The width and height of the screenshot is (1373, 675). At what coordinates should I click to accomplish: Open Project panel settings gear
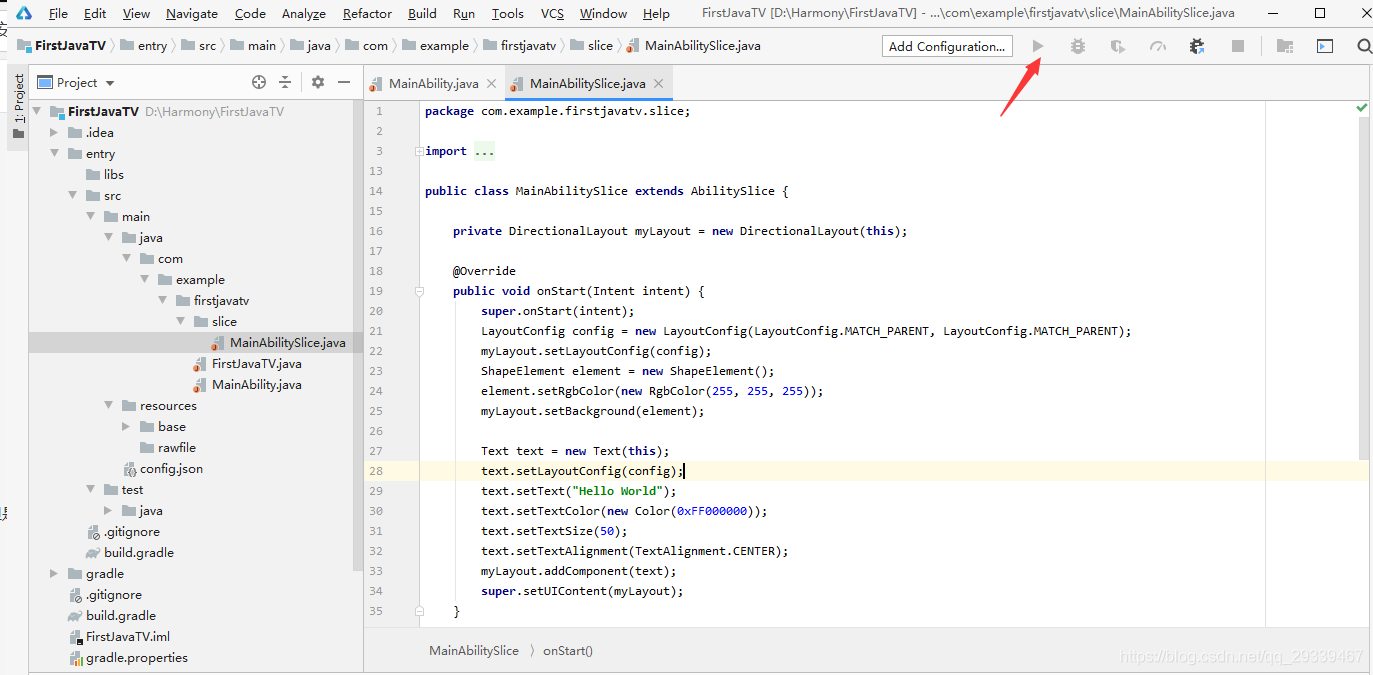(x=318, y=82)
